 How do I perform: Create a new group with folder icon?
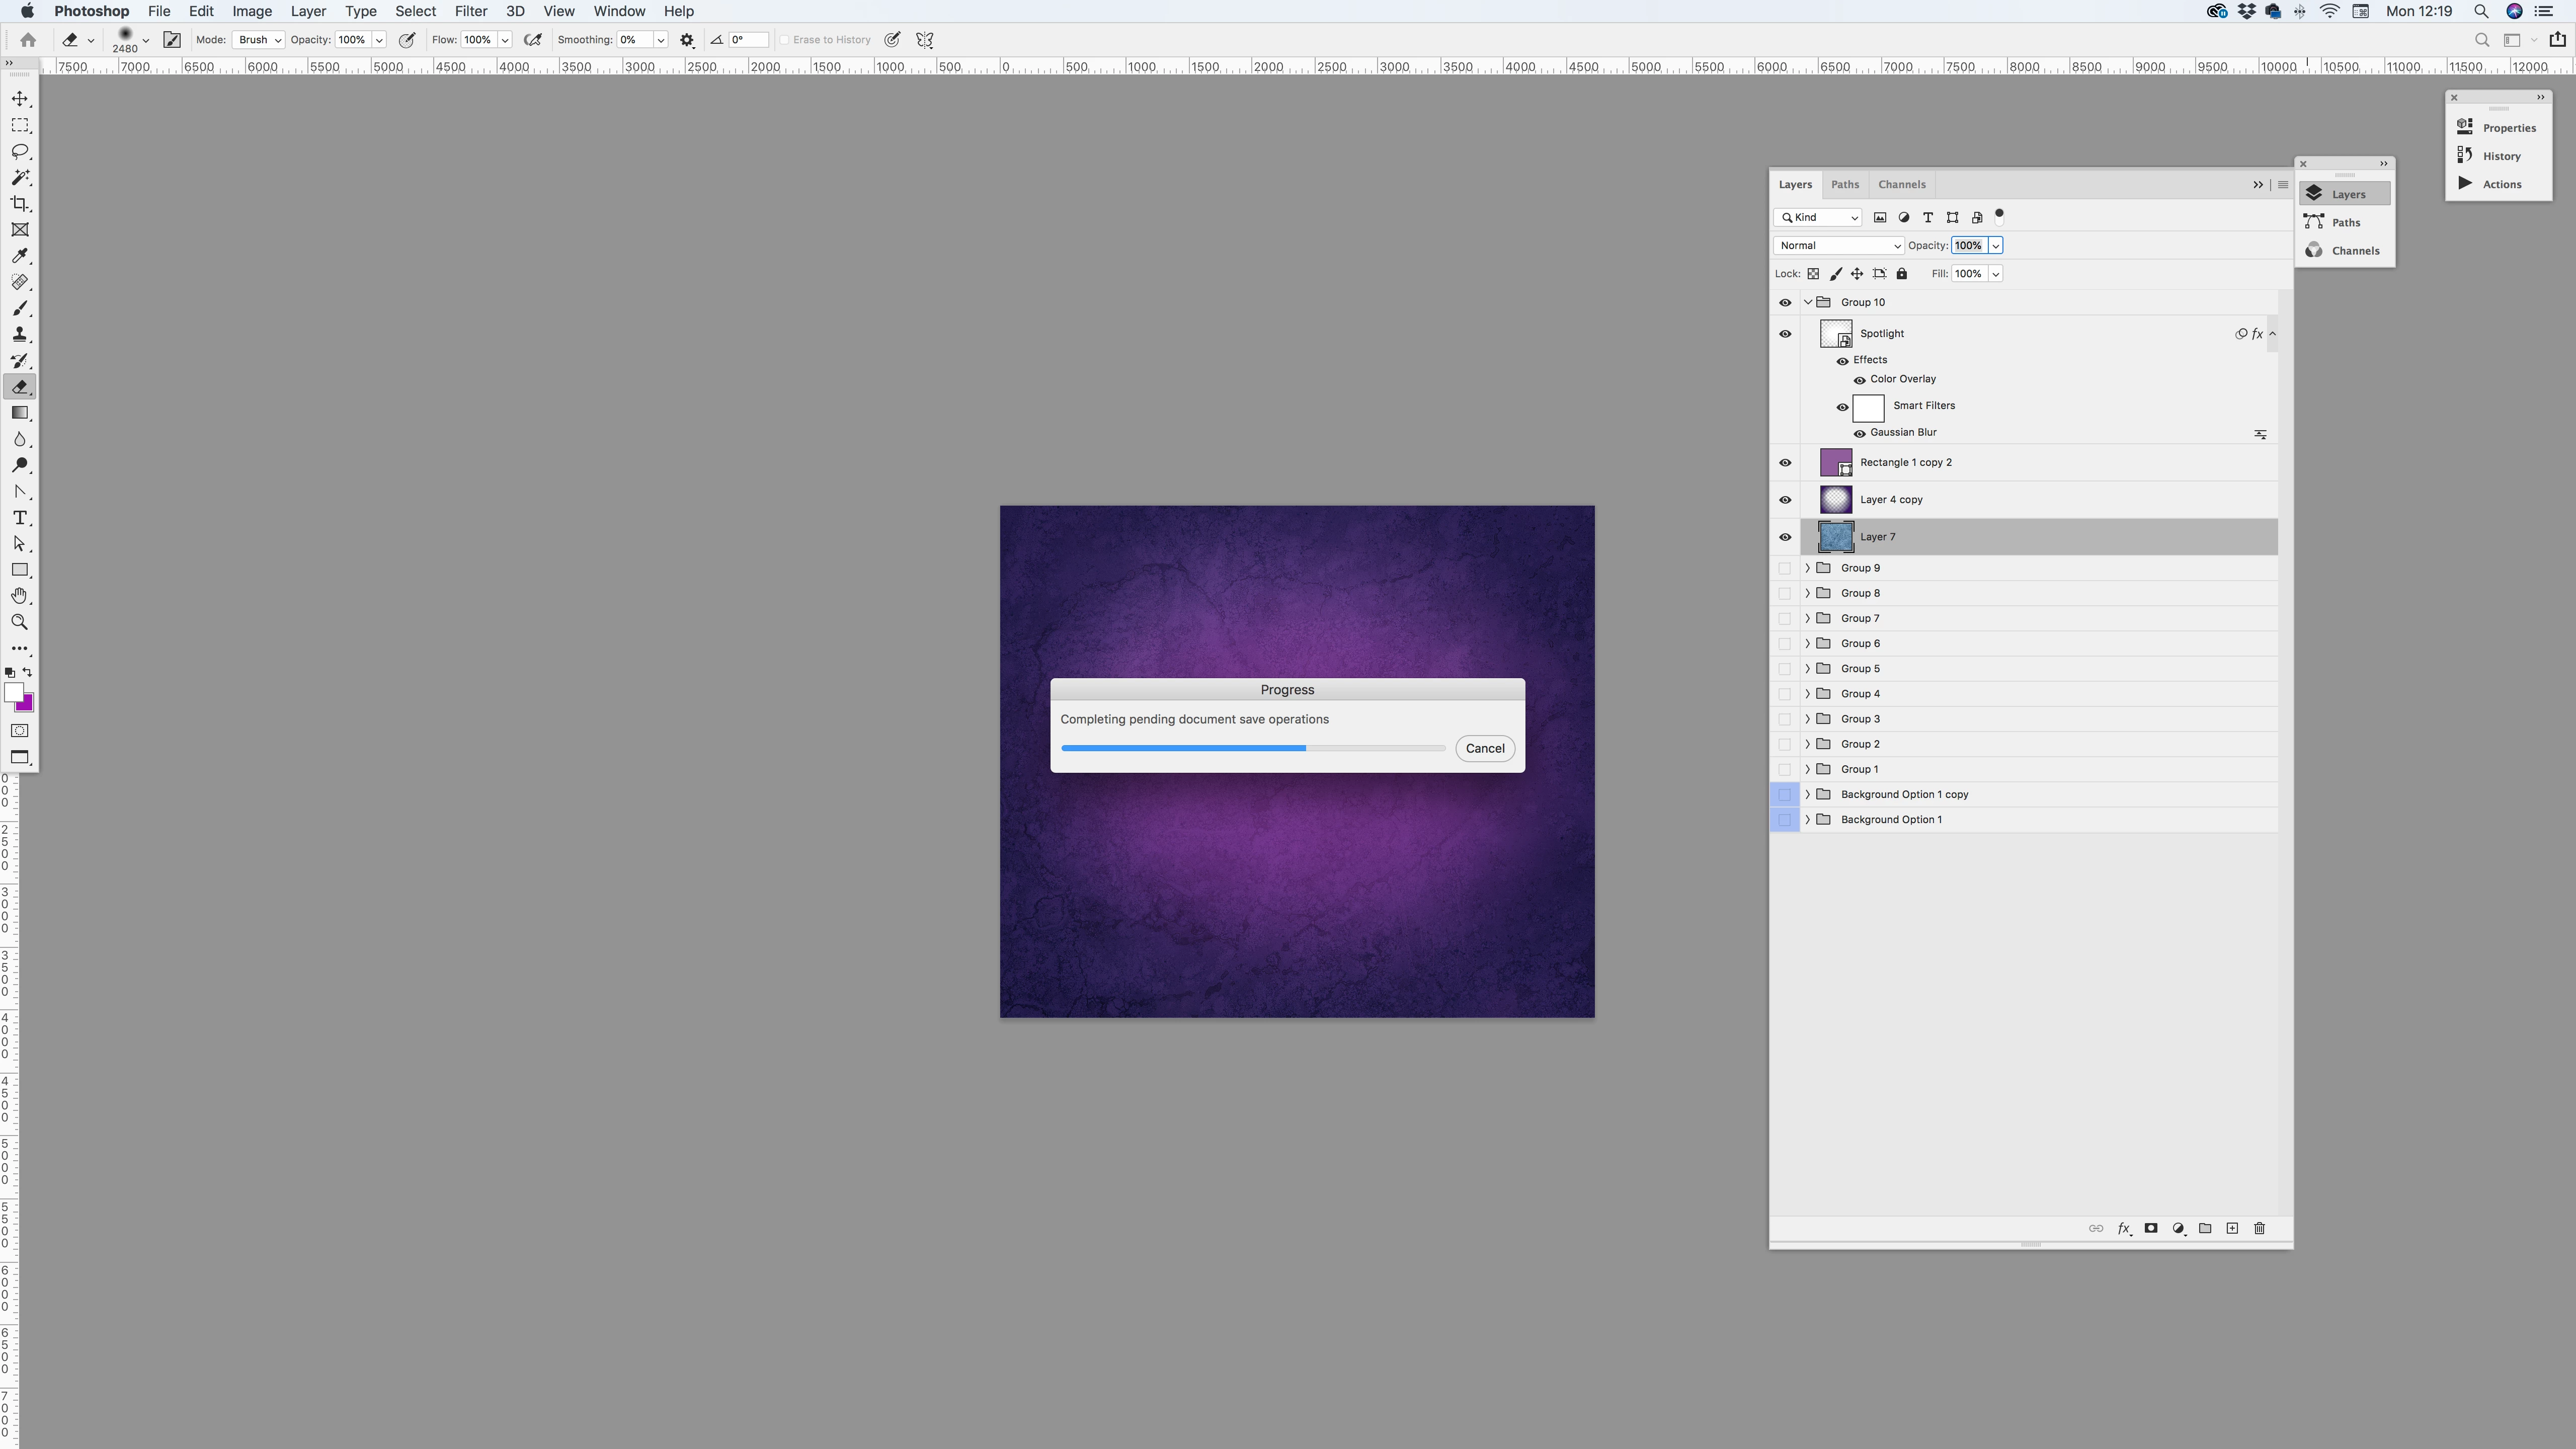[x=2205, y=1228]
